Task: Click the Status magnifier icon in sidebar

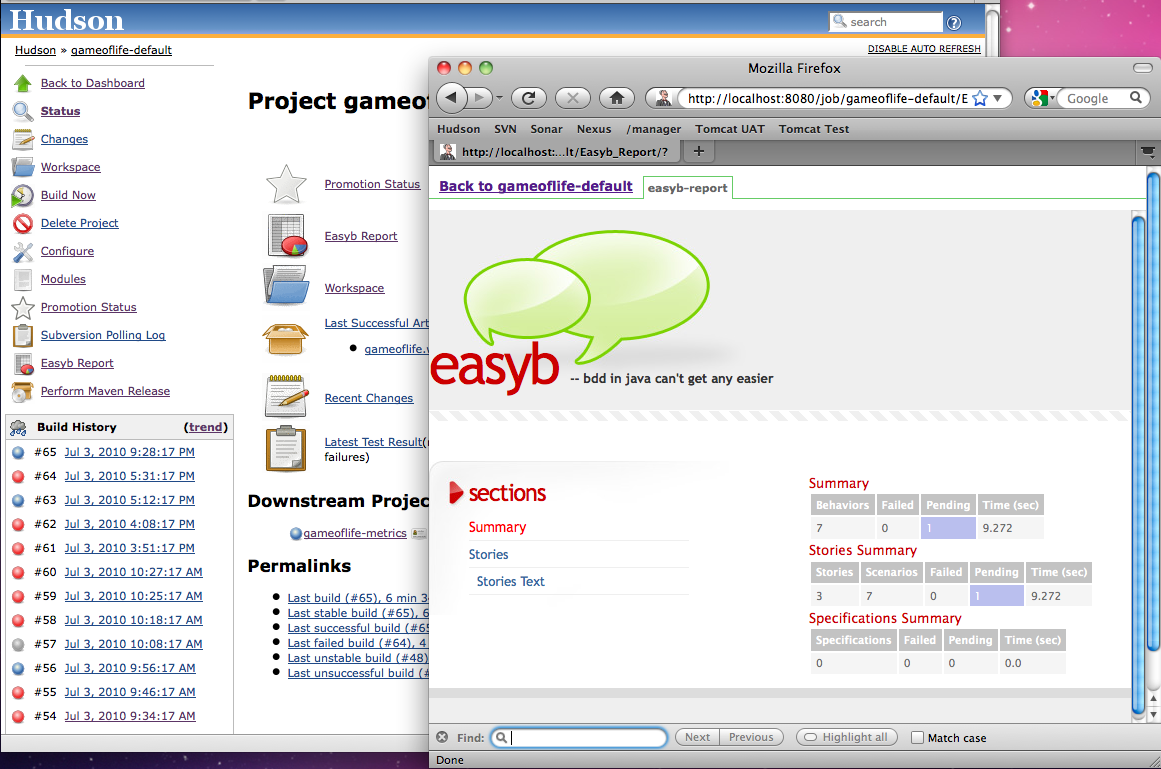Action: pyautogui.click(x=23, y=111)
